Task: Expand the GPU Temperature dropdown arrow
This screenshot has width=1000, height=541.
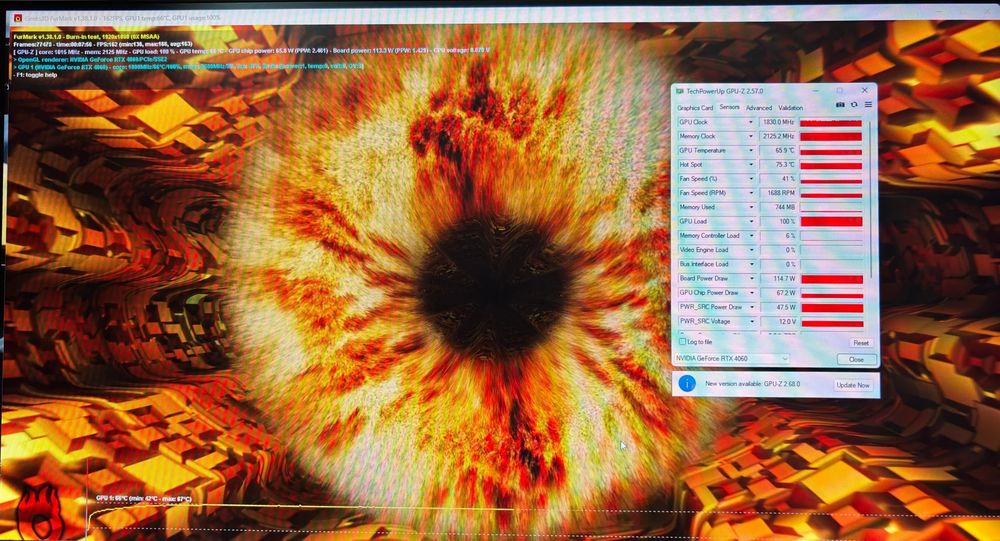Action: tap(751, 151)
